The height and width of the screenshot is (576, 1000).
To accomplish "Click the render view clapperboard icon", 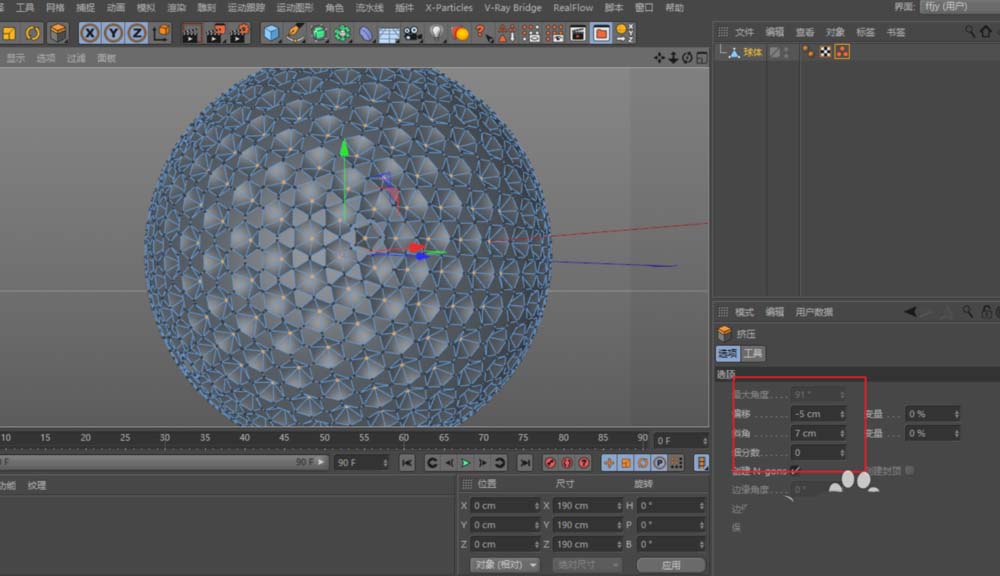I will [x=190, y=33].
